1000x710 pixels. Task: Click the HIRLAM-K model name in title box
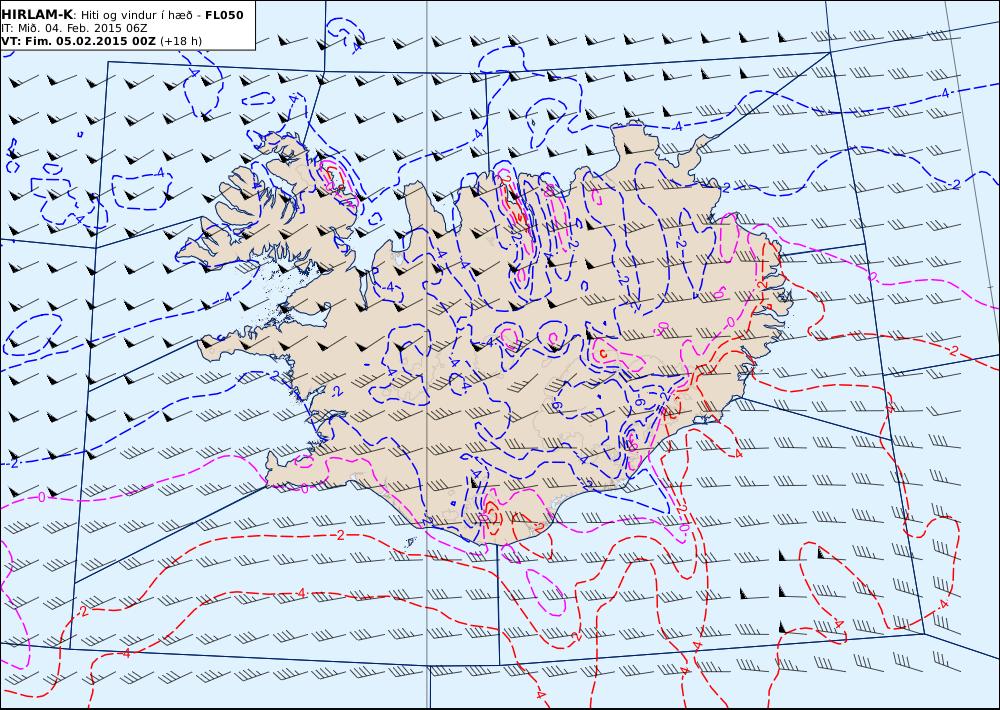coord(38,15)
